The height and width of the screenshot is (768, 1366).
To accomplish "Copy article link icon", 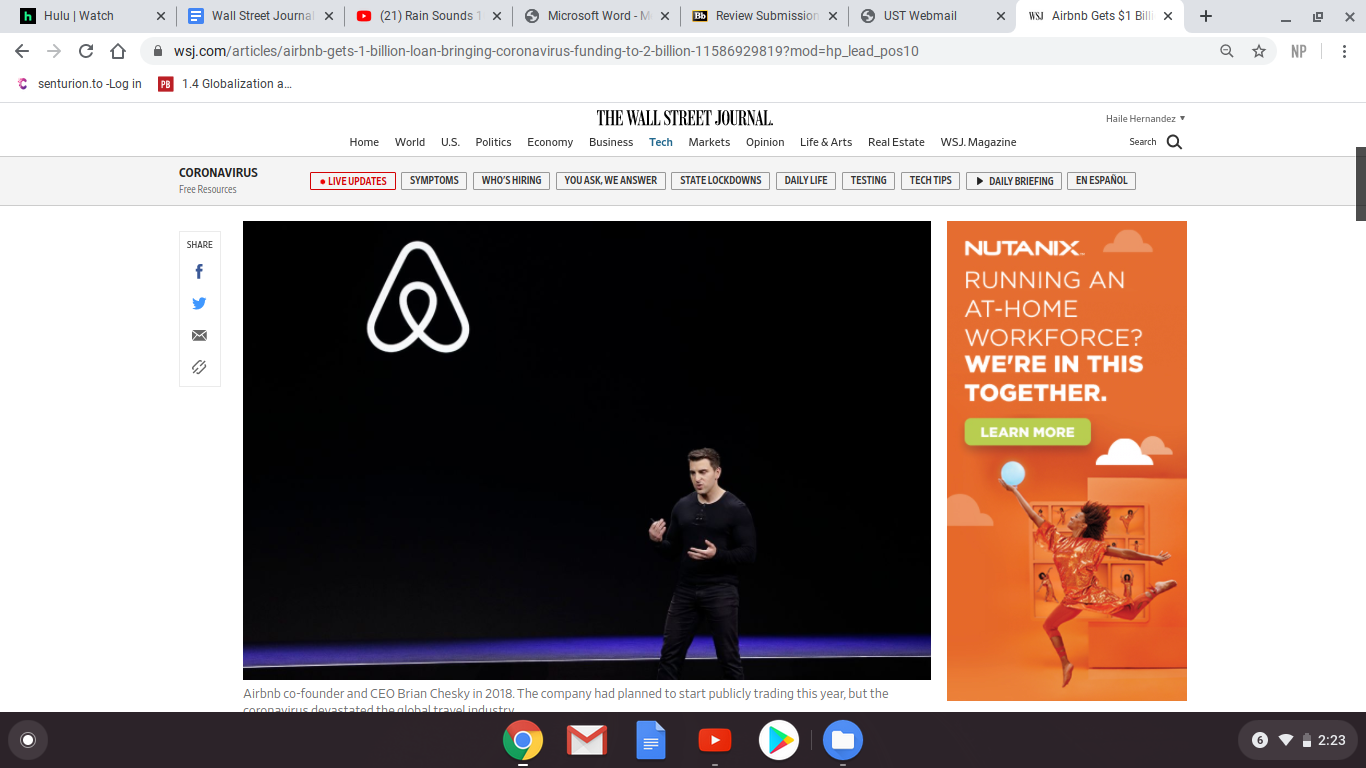I will pyautogui.click(x=199, y=367).
